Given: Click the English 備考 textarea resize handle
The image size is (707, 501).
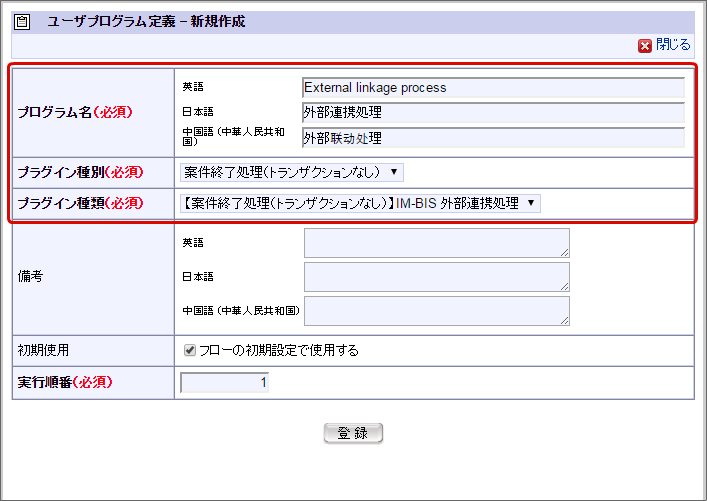Looking at the screenshot, I should coord(565,253).
